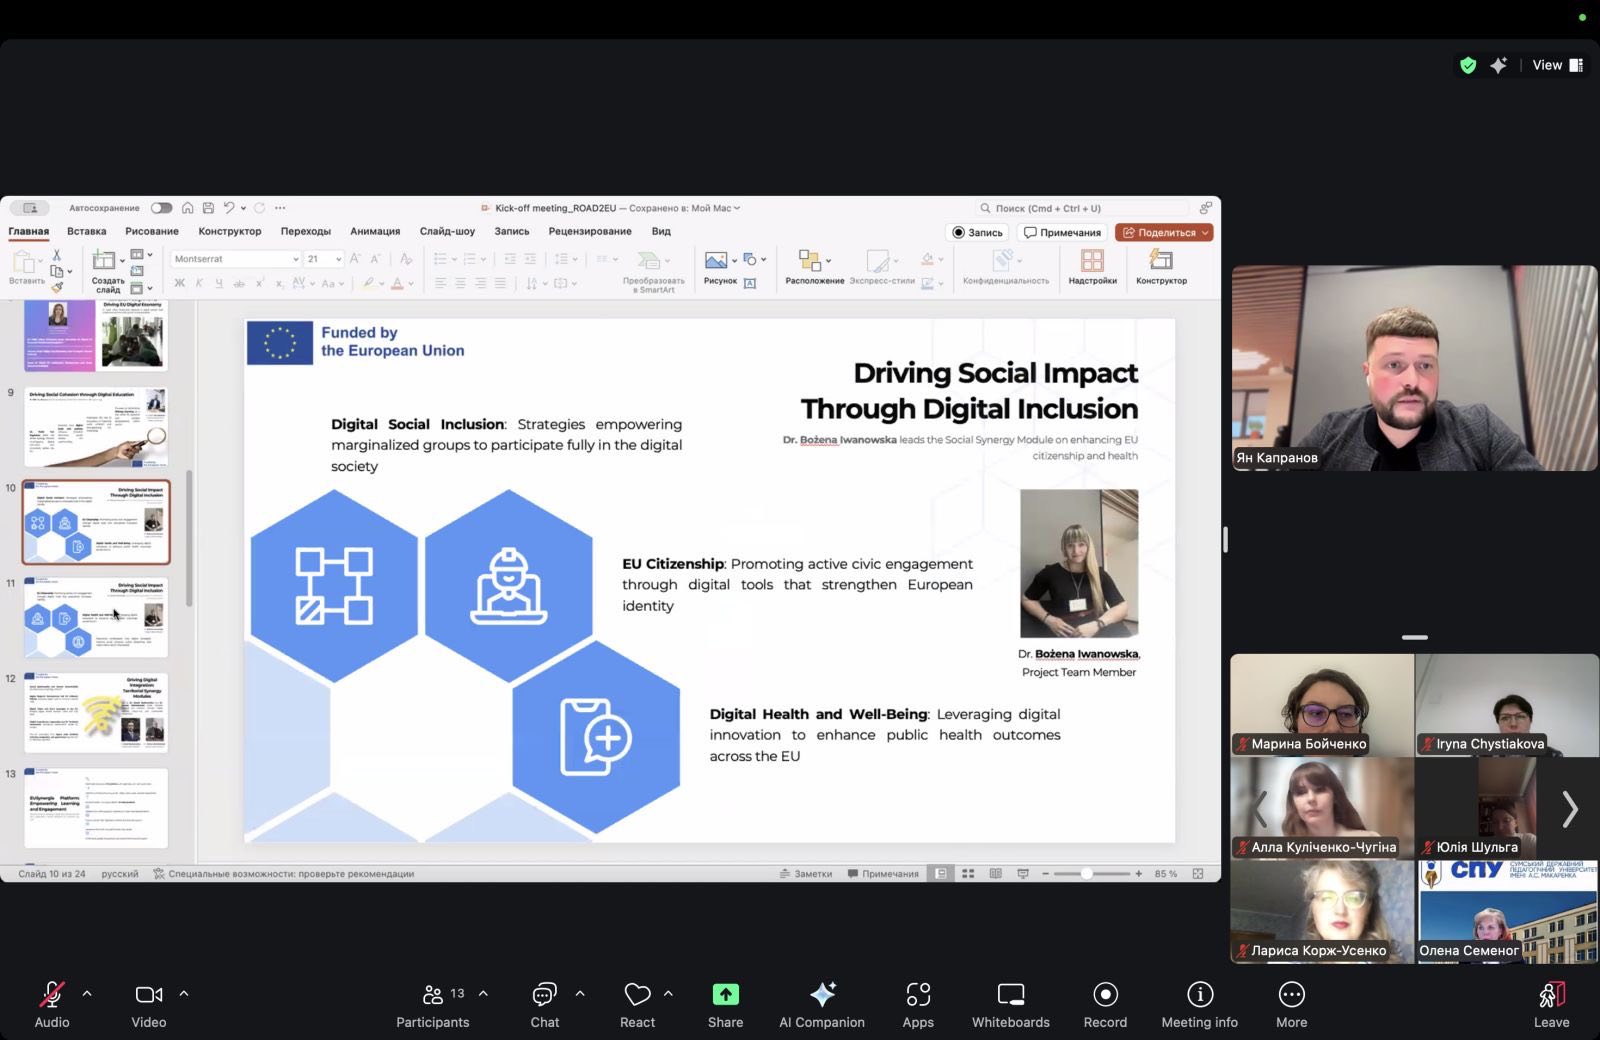Select slide 12 thumbnail in the panel
1600x1040 pixels.
point(96,712)
